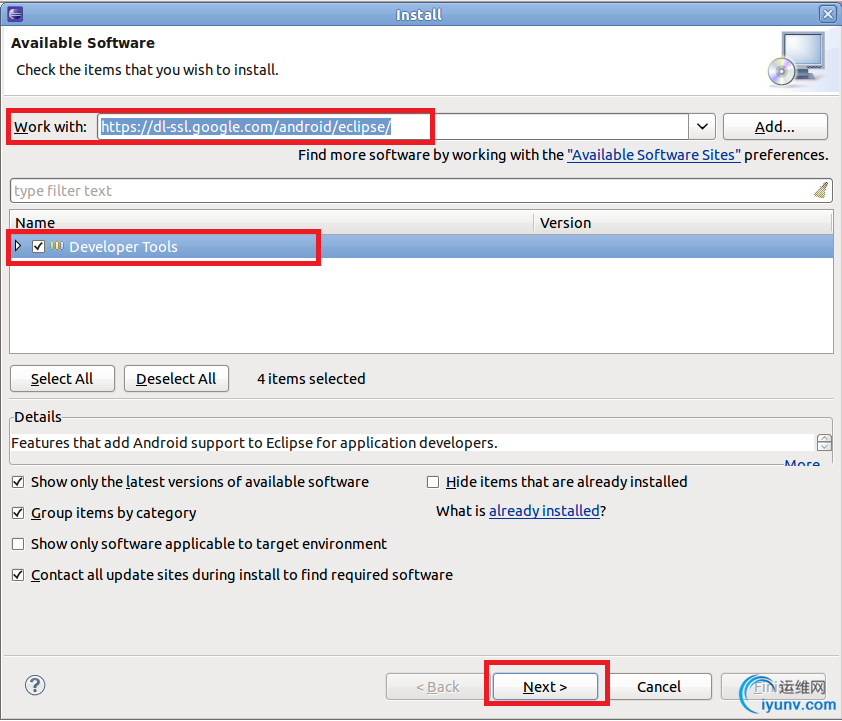Click the Next > button

545,687
